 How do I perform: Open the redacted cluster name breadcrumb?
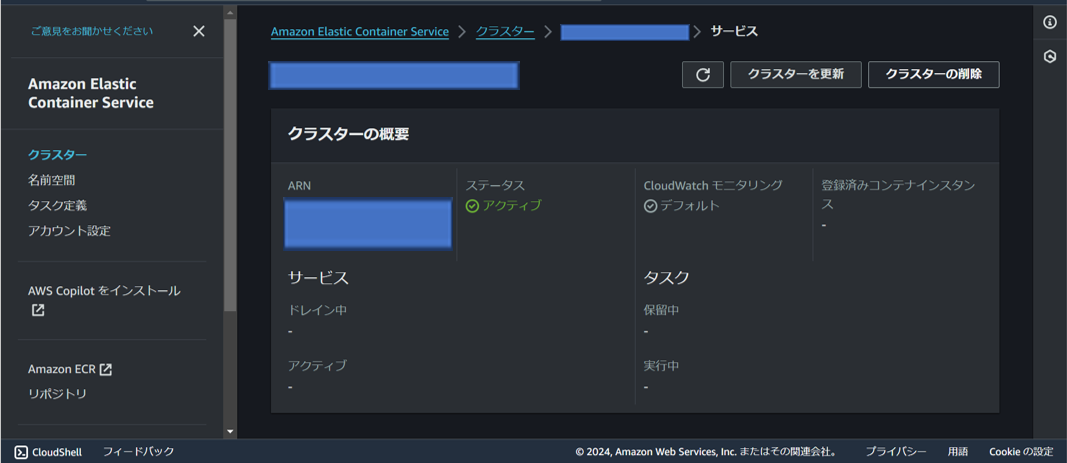click(x=625, y=32)
